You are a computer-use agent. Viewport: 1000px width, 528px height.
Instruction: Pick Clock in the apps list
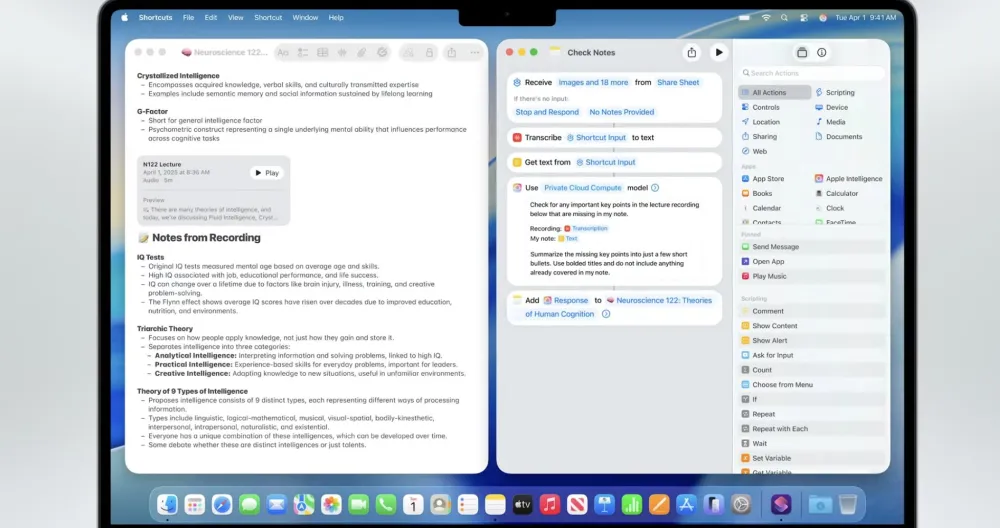click(x=829, y=208)
